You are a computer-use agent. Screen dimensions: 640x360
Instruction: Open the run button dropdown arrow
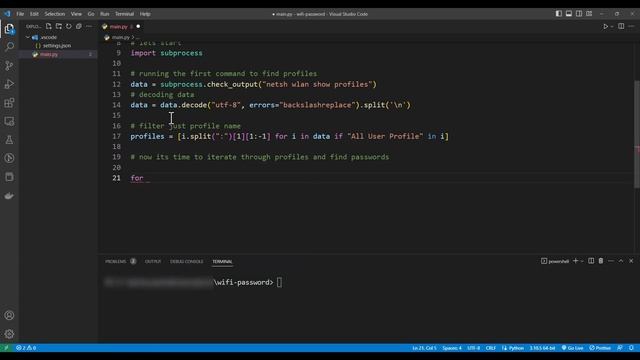coord(612,27)
